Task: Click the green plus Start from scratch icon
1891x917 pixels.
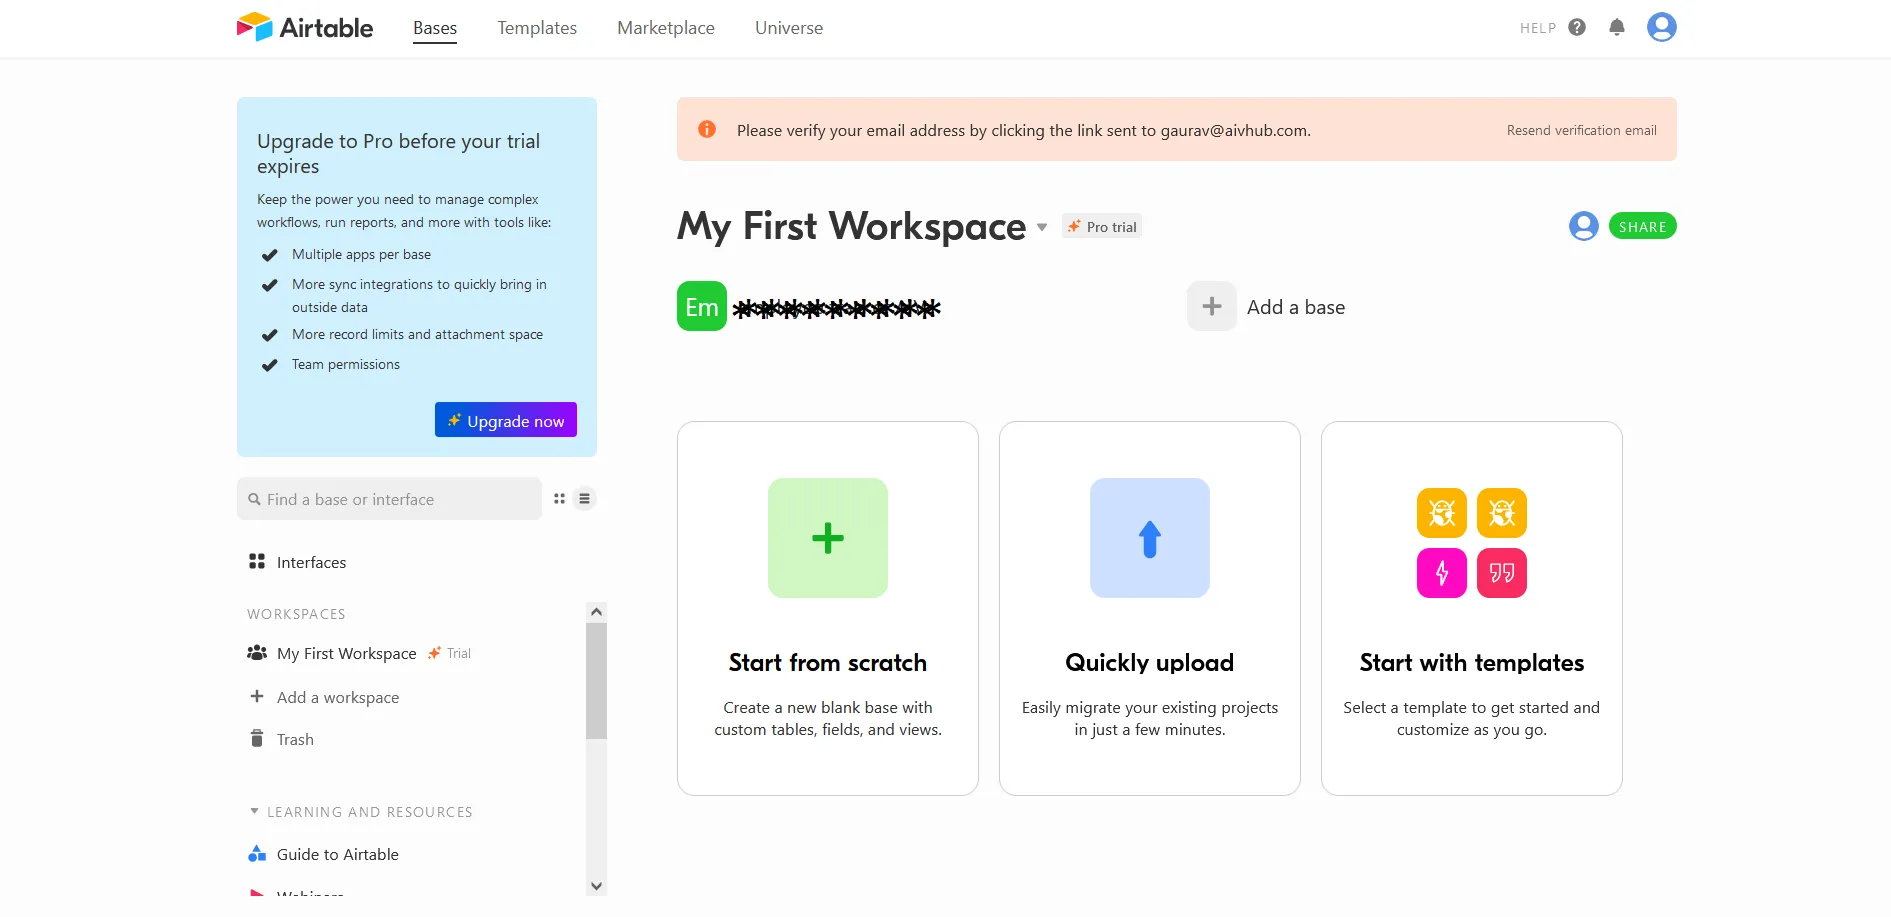Action: pos(828,538)
